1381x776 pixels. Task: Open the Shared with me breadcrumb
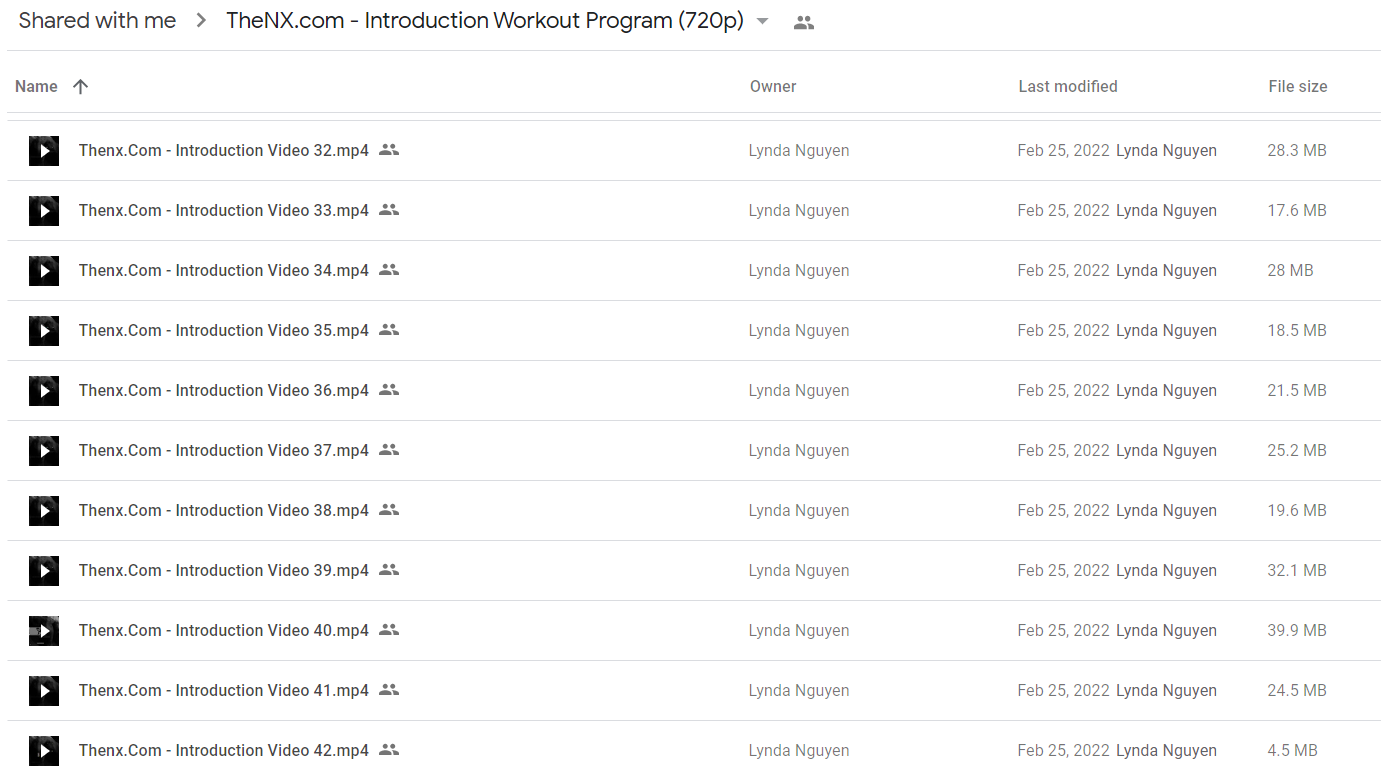tap(97, 21)
